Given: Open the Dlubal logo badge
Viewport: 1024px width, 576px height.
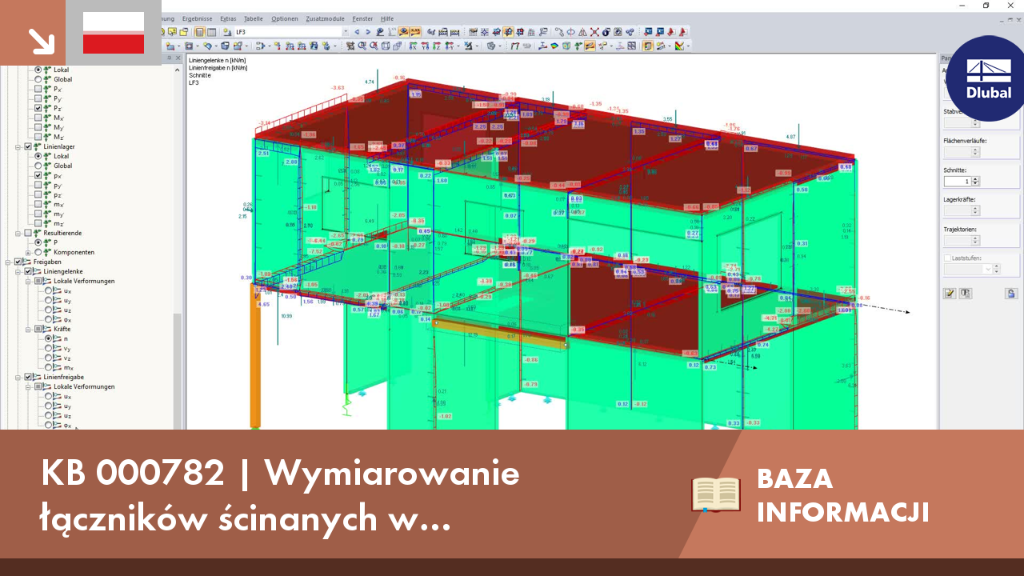Looking at the screenshot, I should (987, 78).
